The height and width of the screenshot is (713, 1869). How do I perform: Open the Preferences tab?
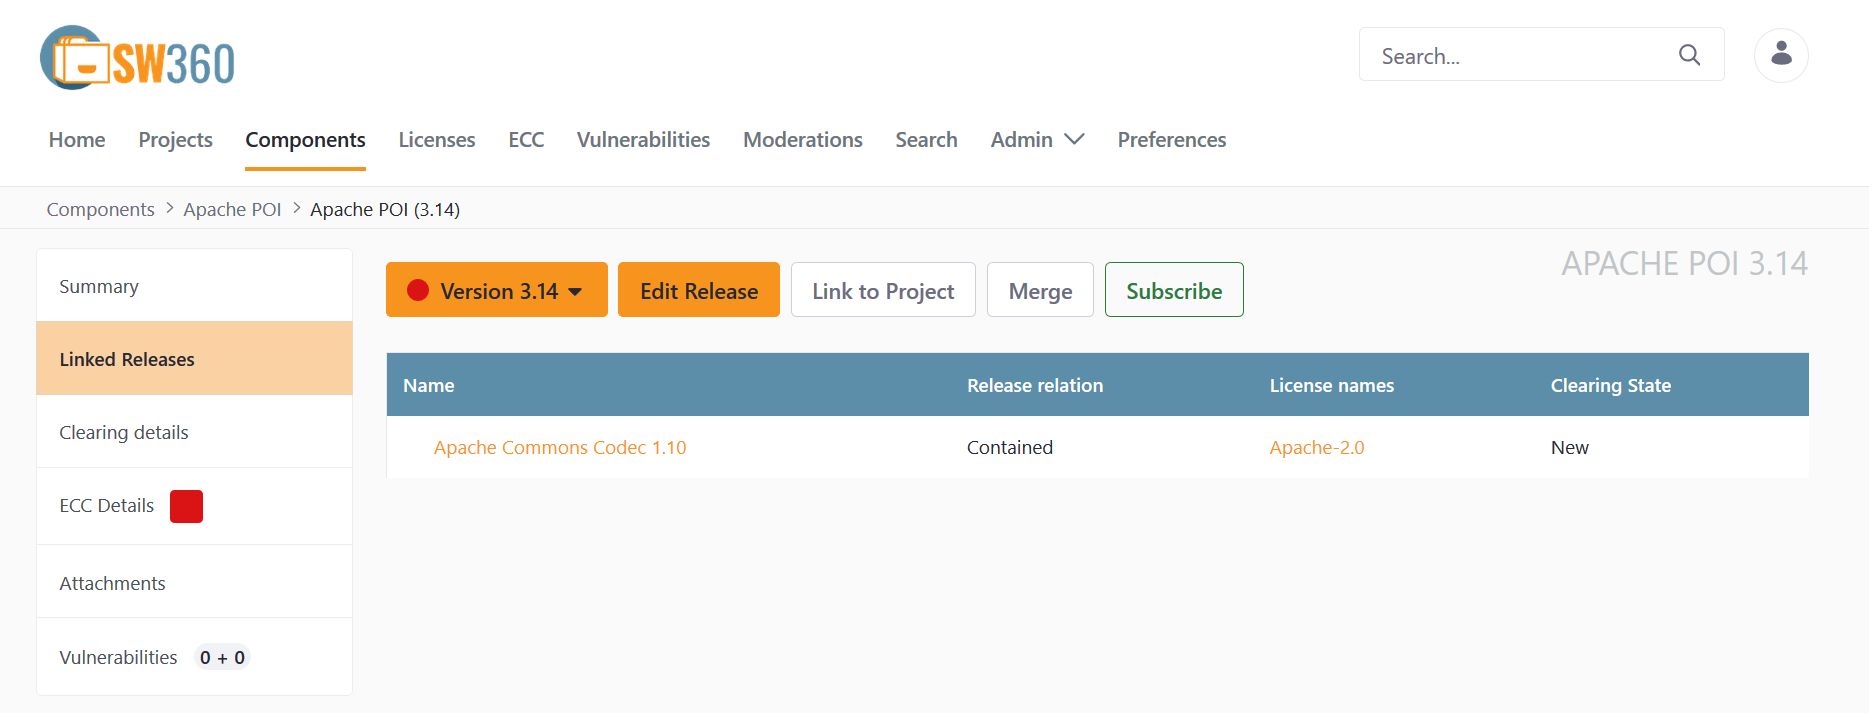[1172, 139]
